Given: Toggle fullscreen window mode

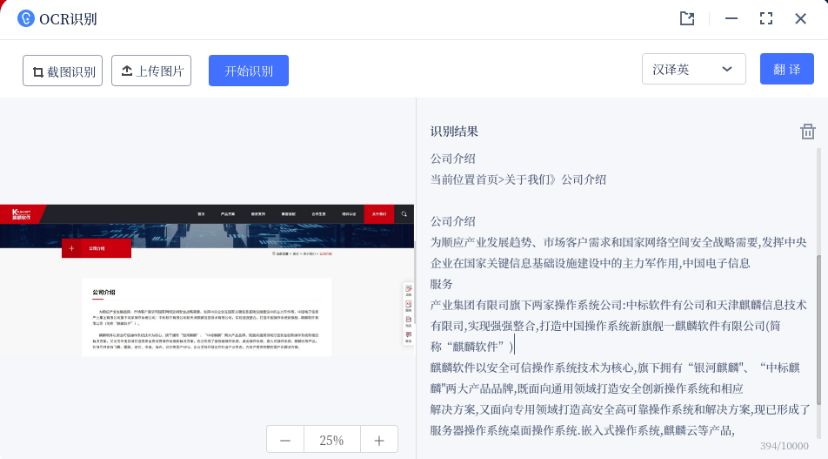Looking at the screenshot, I should [x=766, y=19].
